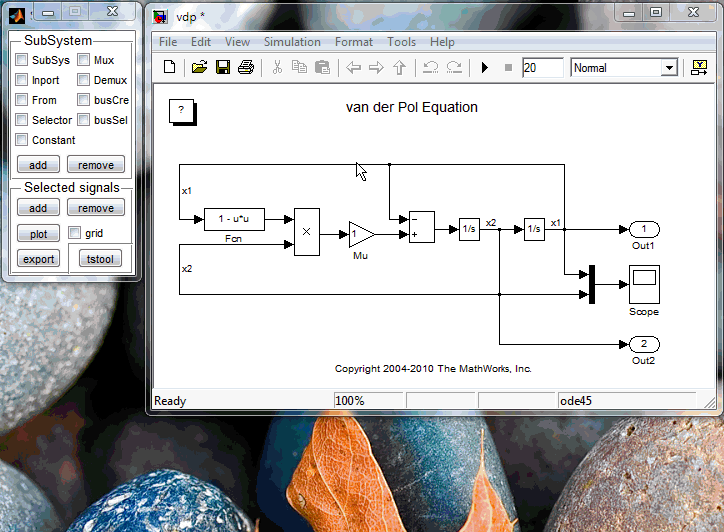Screen dimensions: 724x532
Task: Toggle the Demux checkbox
Action: tap(84, 80)
